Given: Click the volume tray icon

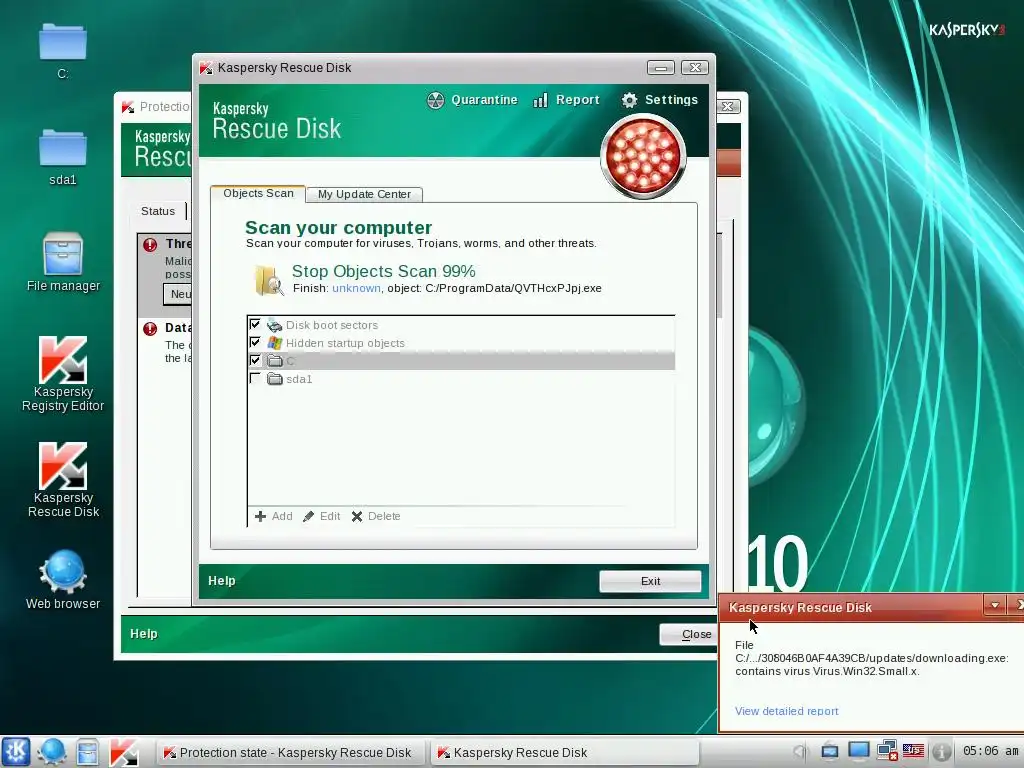Looking at the screenshot, I should 801,751.
